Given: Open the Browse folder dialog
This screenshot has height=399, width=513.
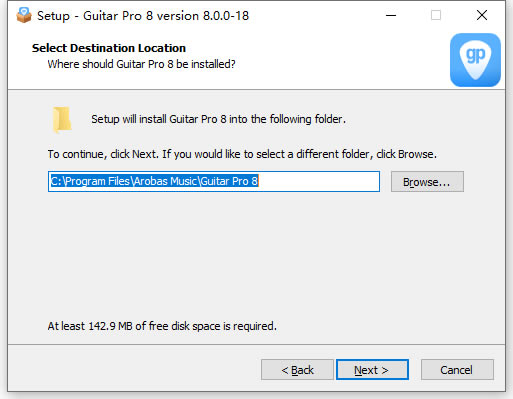Looking at the screenshot, I should click(427, 182).
